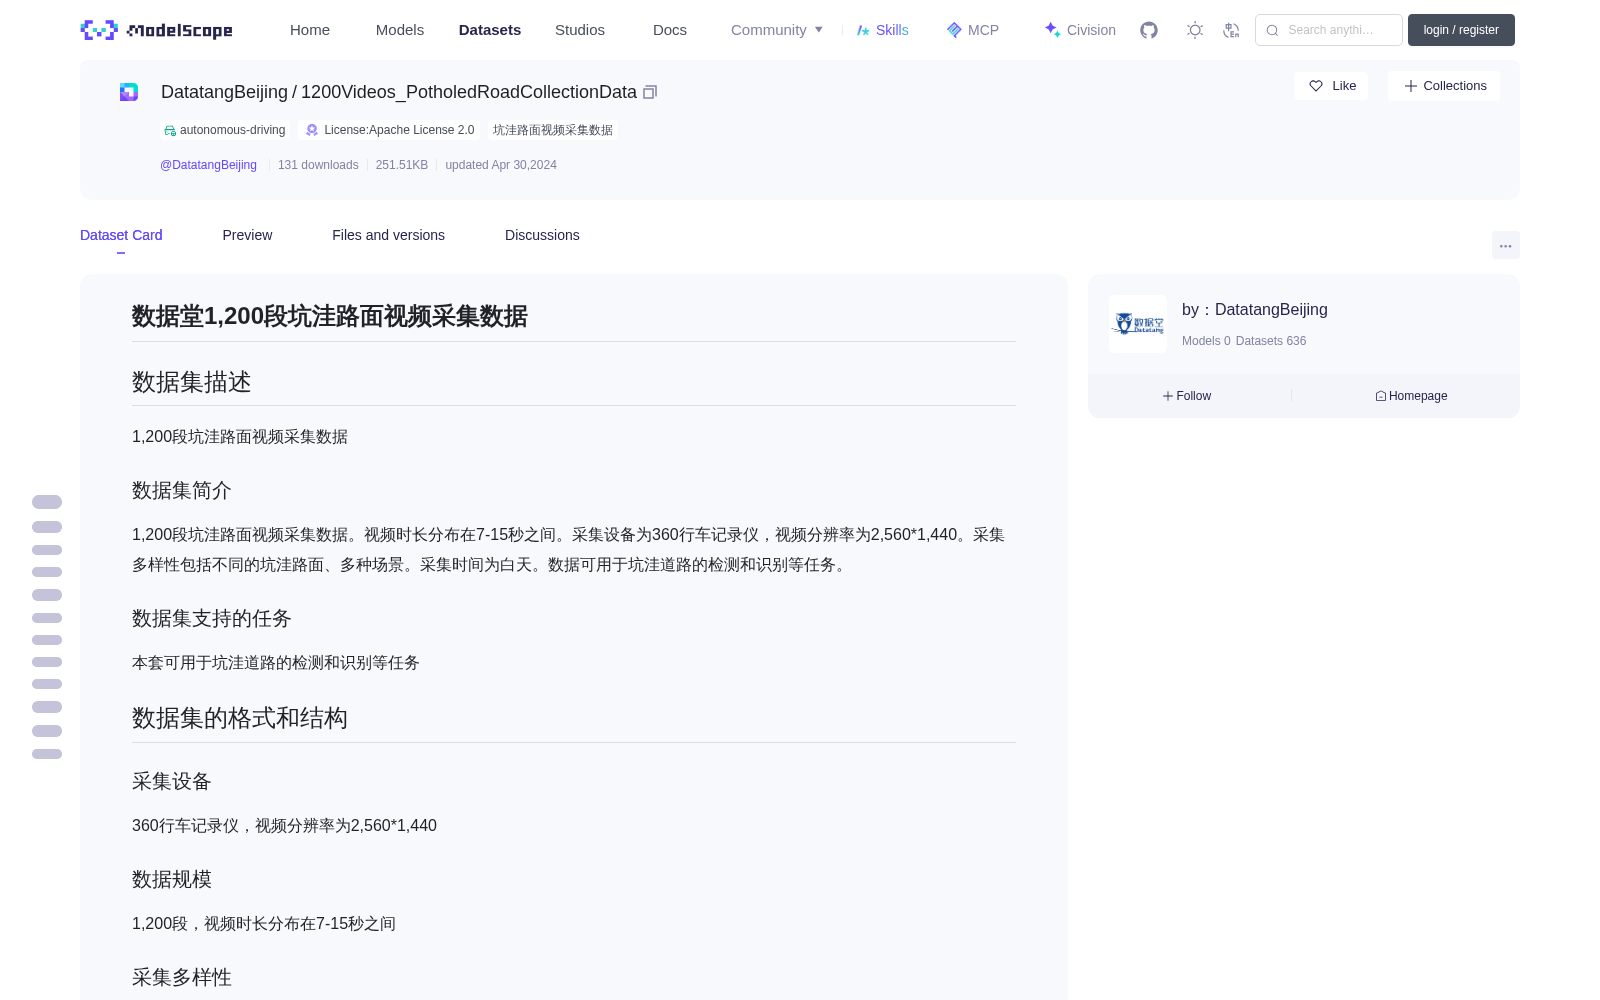
Task: Toggle the light/dark theme sun icon
Action: point(1195,30)
